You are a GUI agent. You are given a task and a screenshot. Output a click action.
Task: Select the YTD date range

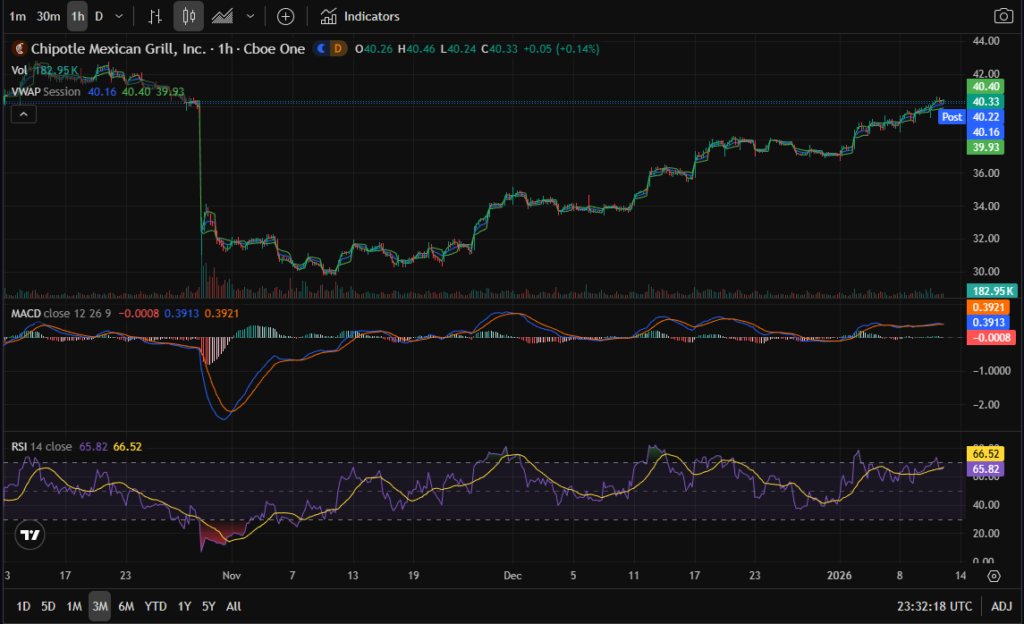tap(155, 606)
